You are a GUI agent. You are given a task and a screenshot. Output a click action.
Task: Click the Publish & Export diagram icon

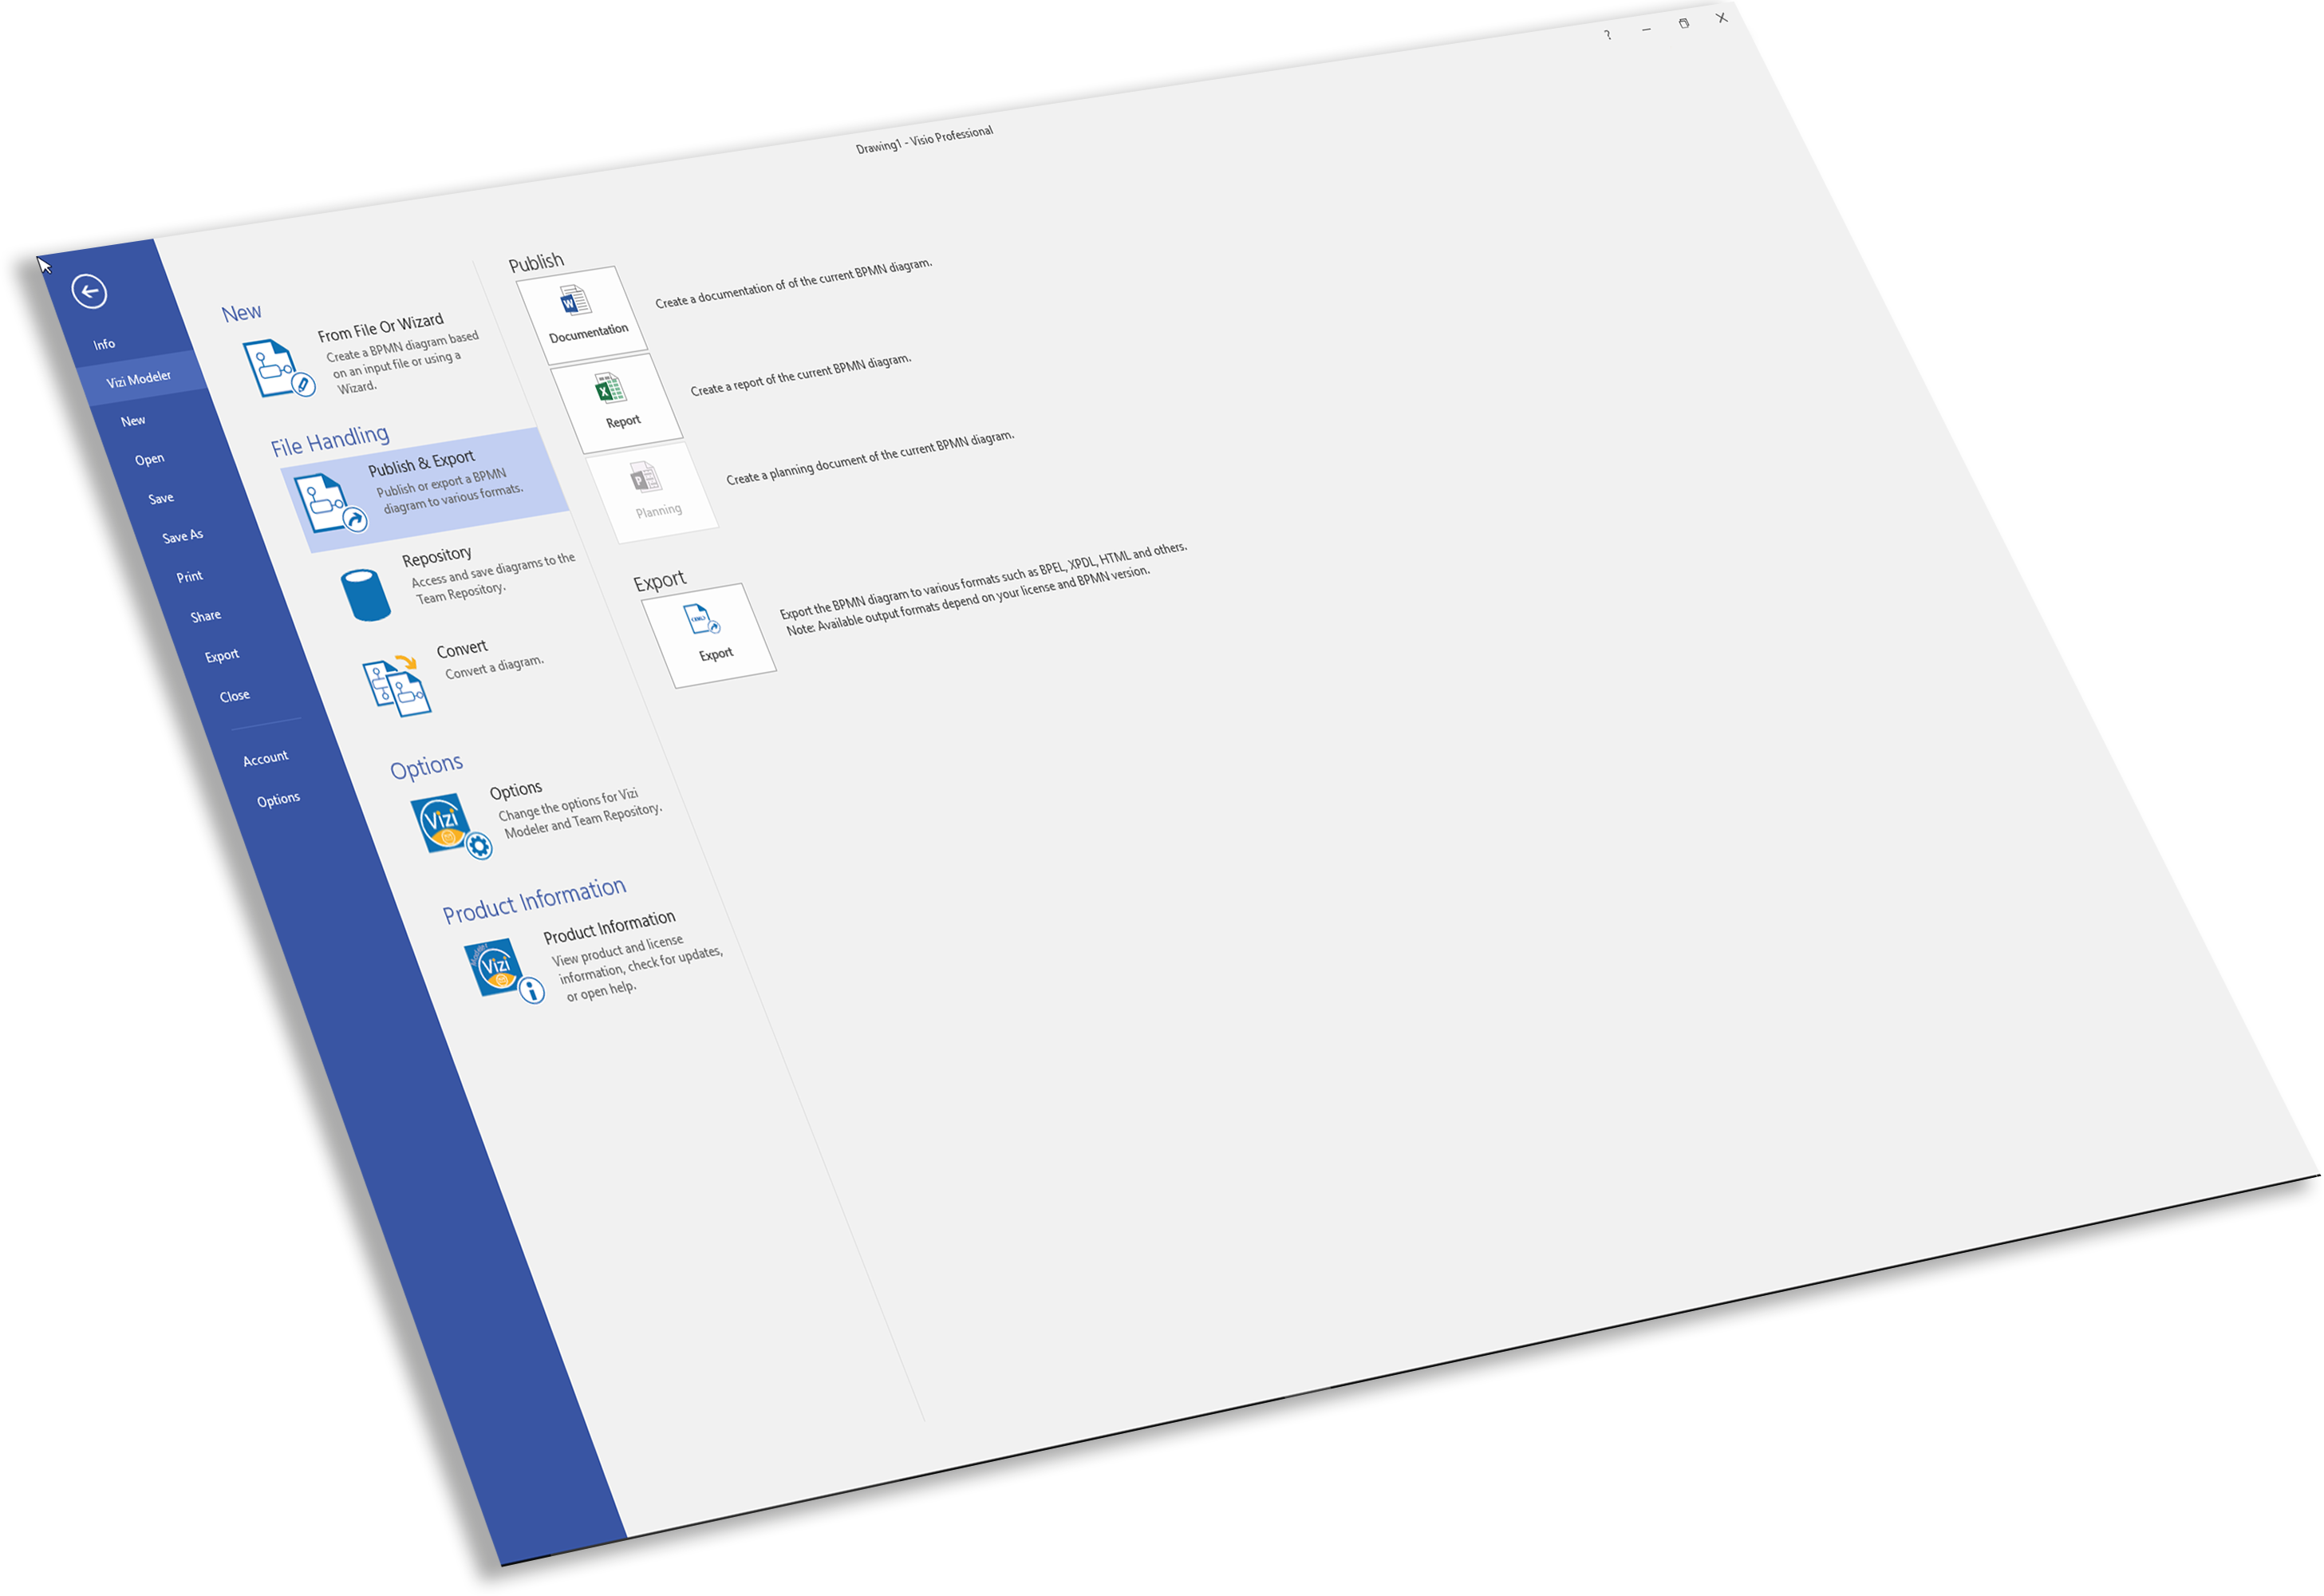(331, 503)
